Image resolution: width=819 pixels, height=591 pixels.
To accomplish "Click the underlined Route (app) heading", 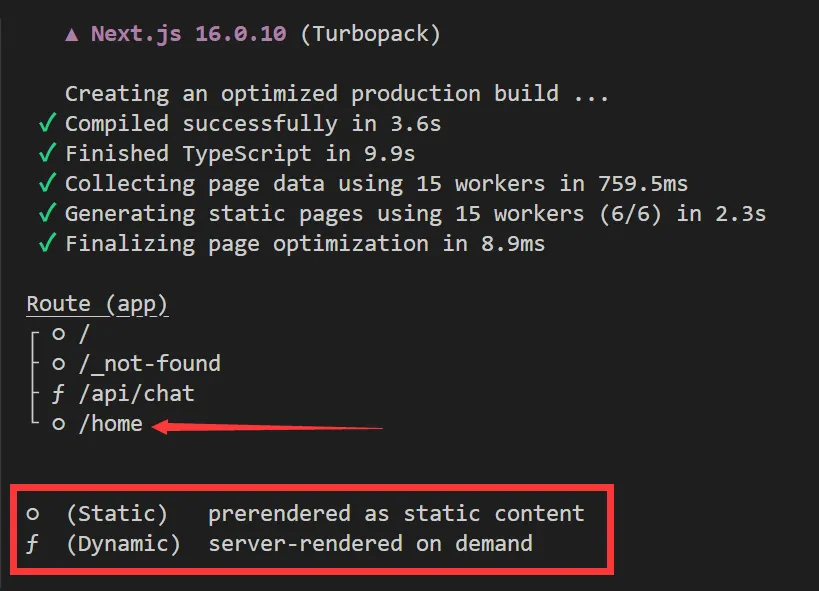I will tap(97, 304).
